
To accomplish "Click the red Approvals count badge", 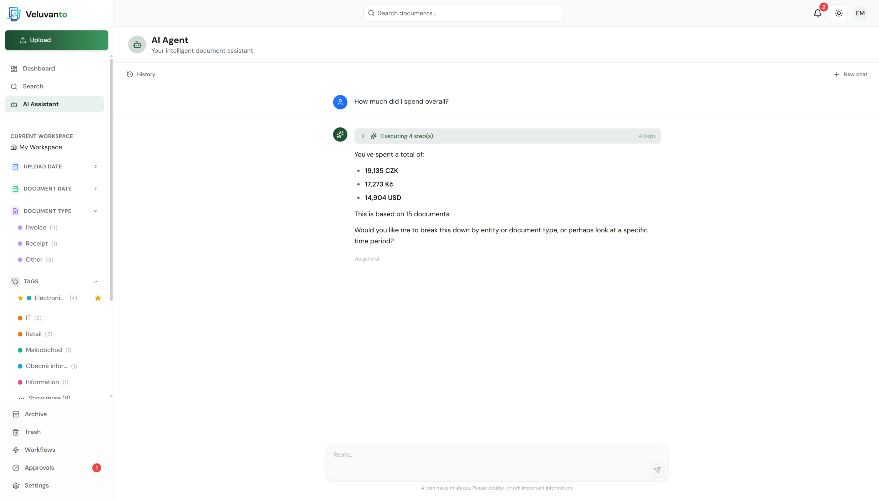I will pyautogui.click(x=96, y=468).
